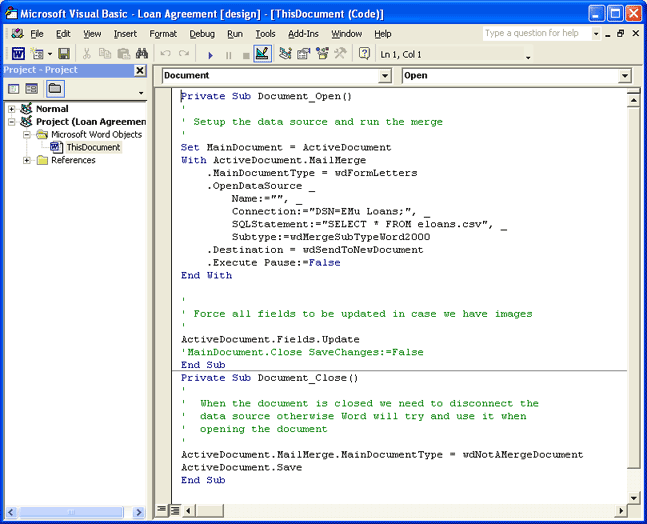Viewport: 647px width, 524px height.
Task: Expand the Normal project tree node
Action: click(12, 109)
